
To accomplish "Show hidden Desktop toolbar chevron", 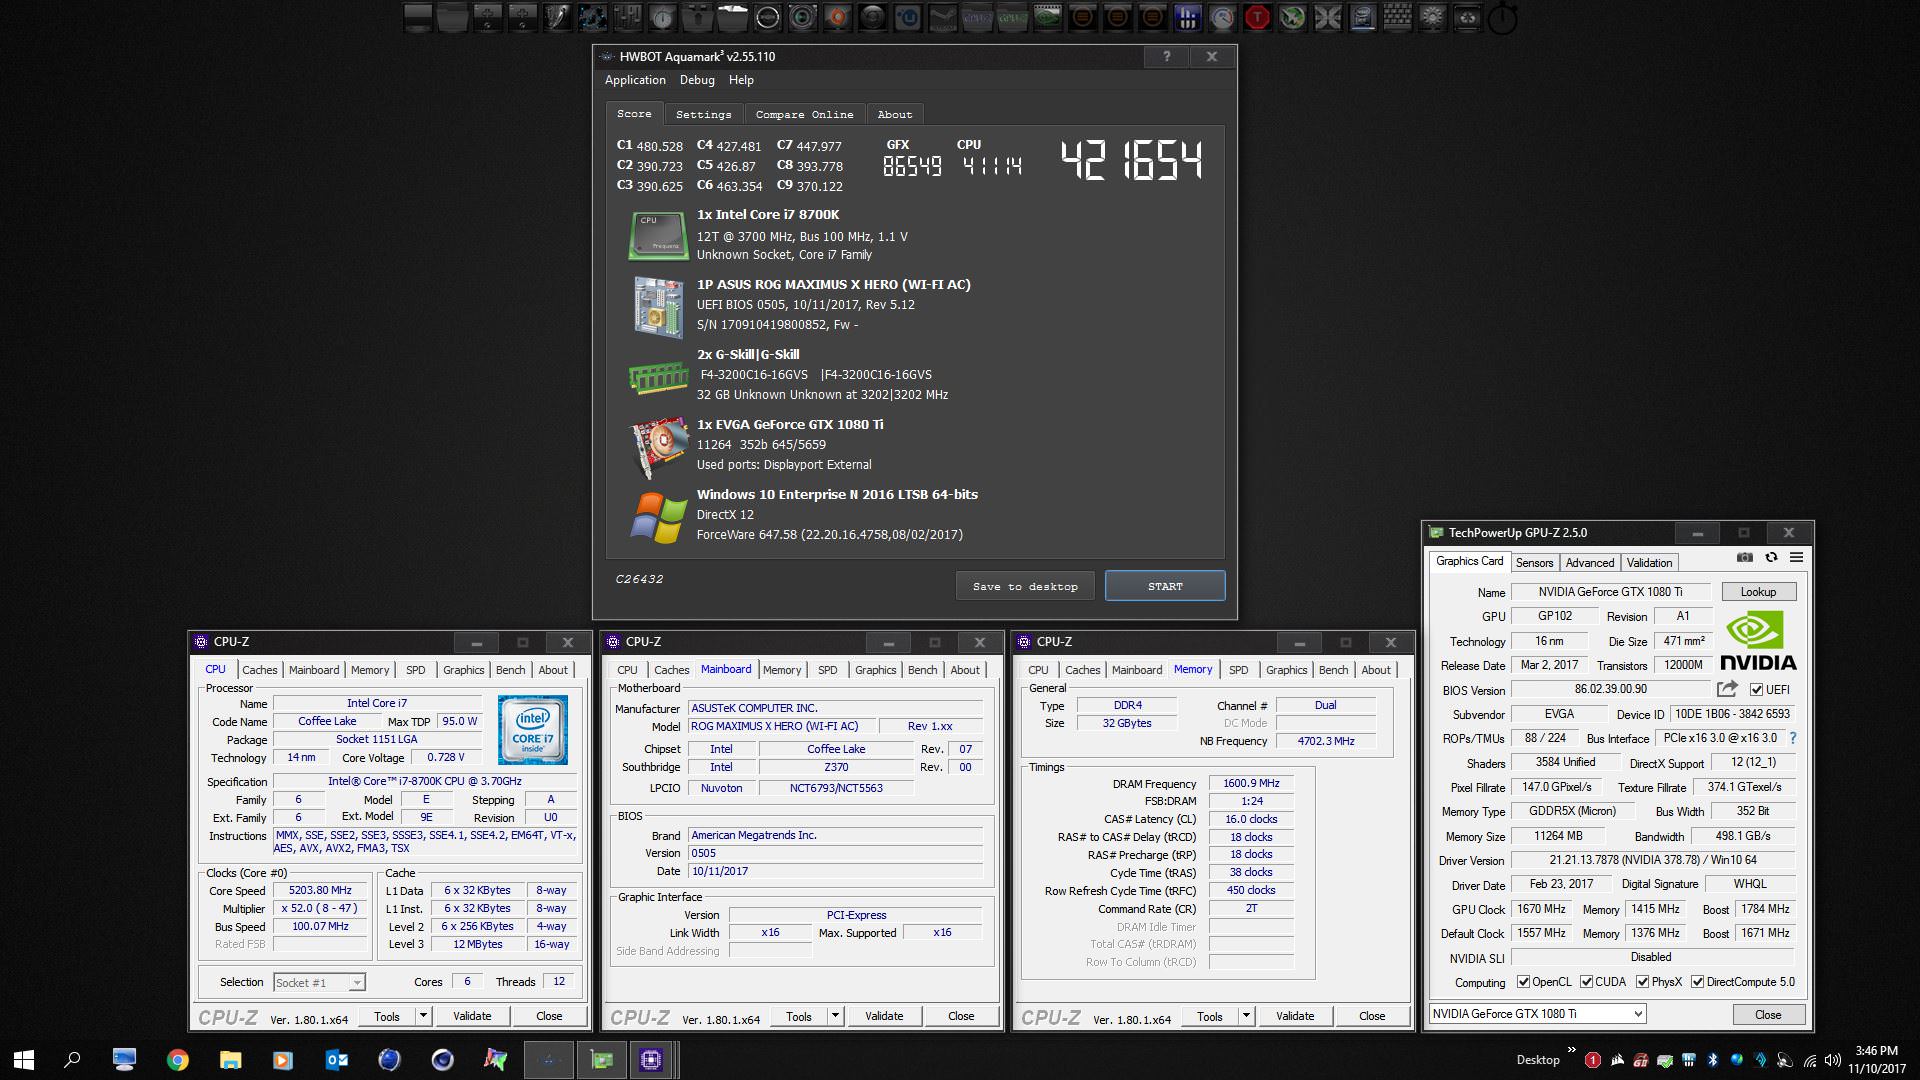I will click(x=1571, y=1050).
